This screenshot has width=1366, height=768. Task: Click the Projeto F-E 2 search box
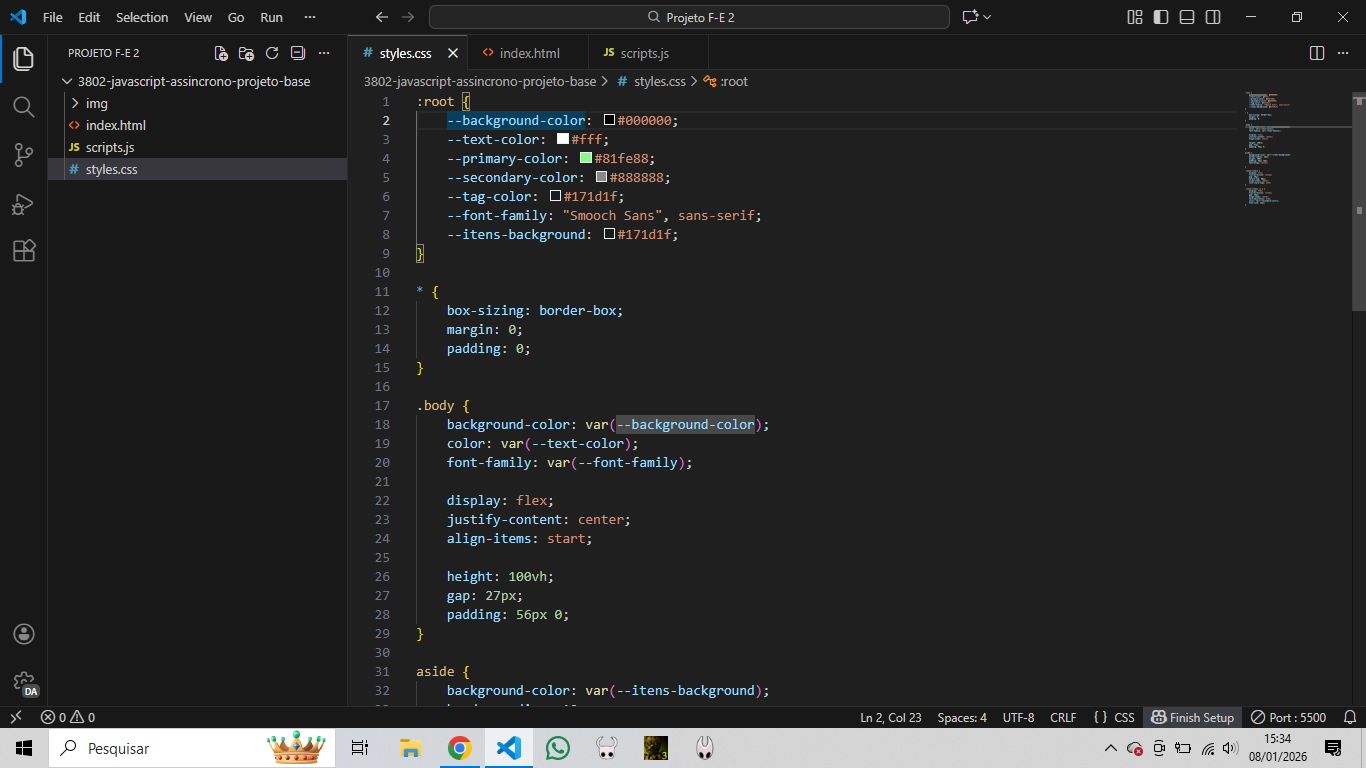pos(689,17)
